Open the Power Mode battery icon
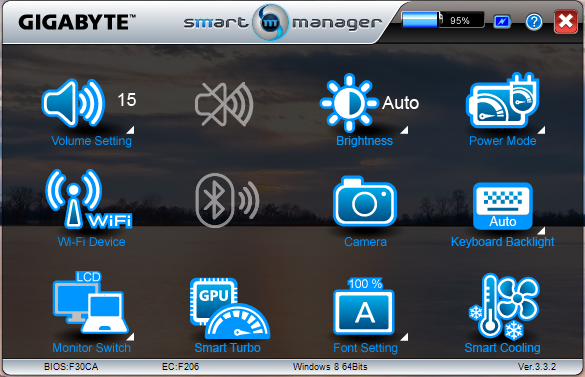 coord(503,100)
